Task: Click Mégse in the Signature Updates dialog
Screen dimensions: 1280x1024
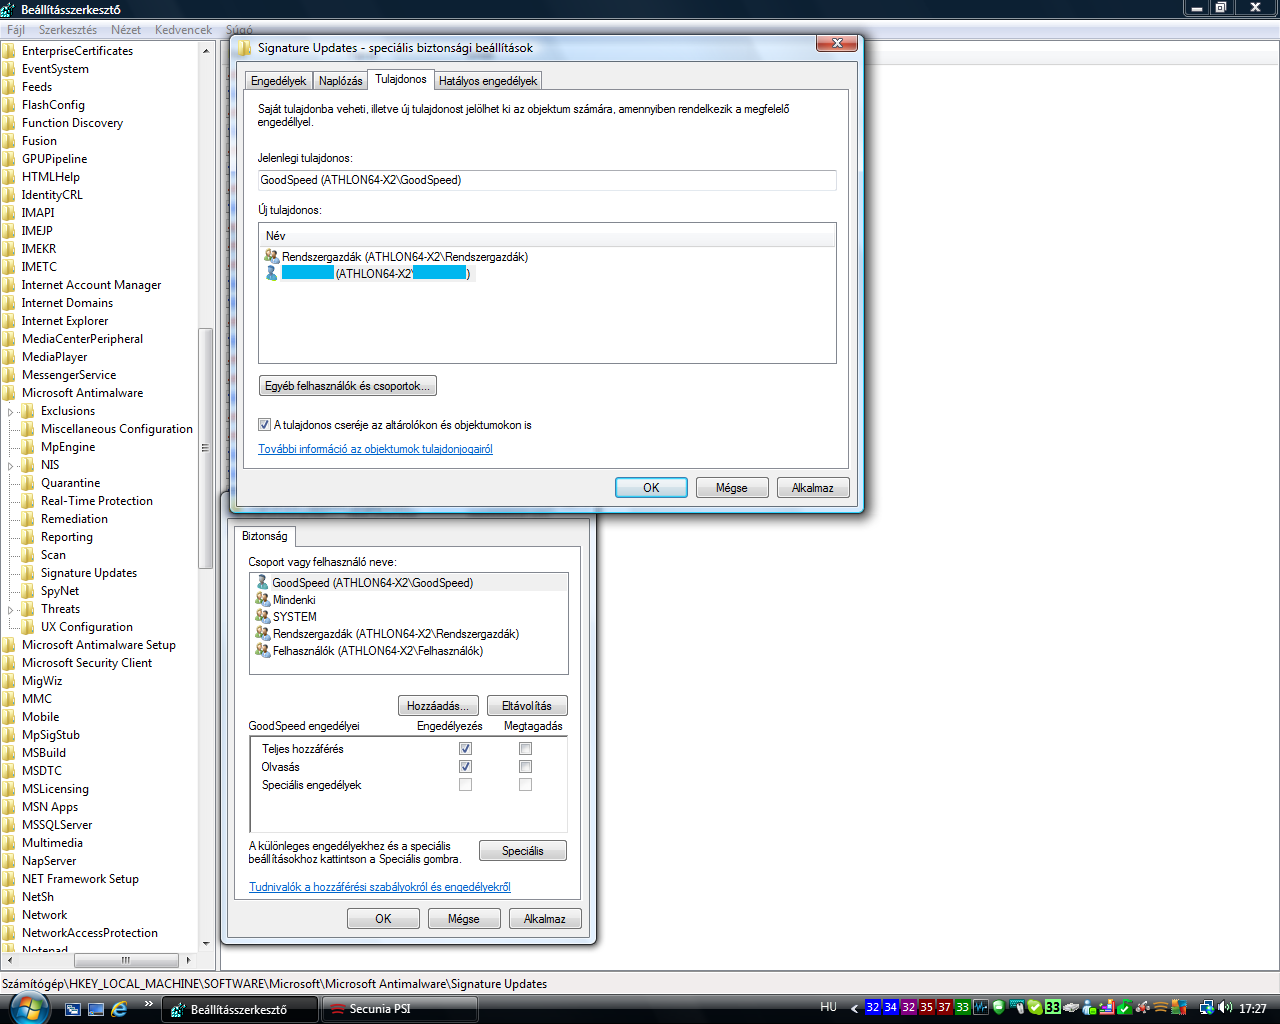Action: (732, 488)
